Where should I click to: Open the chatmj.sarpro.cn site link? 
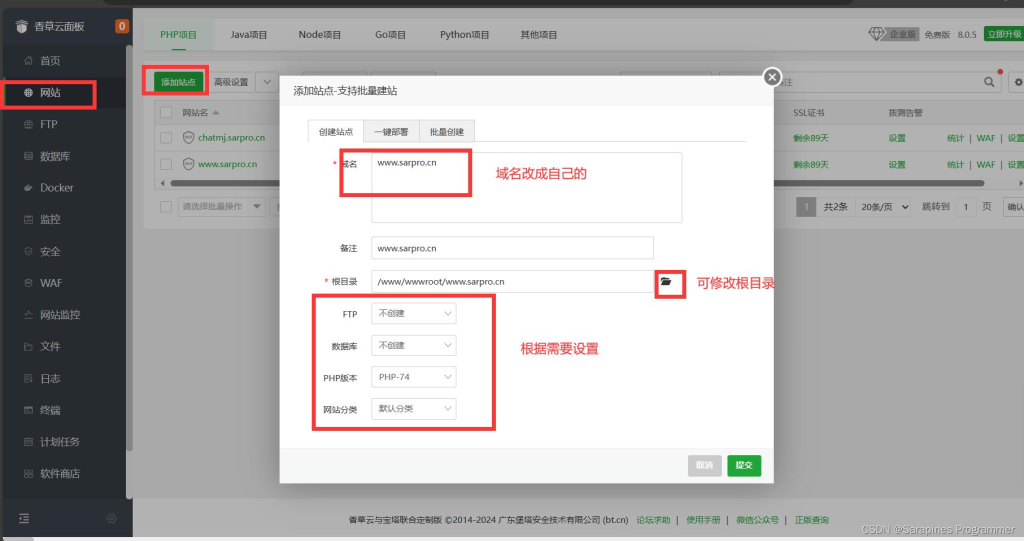coord(232,138)
